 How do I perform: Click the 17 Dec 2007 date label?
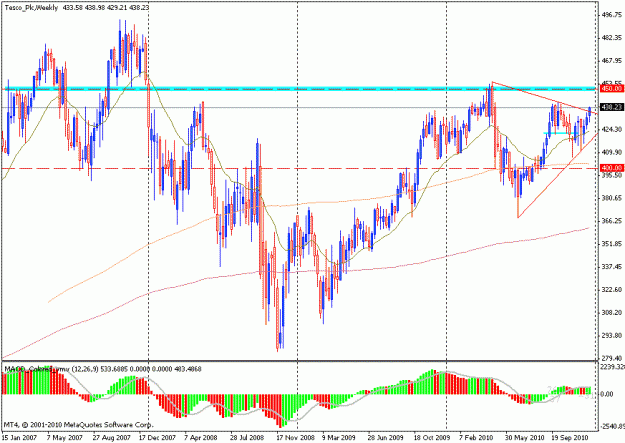[x=157, y=437]
